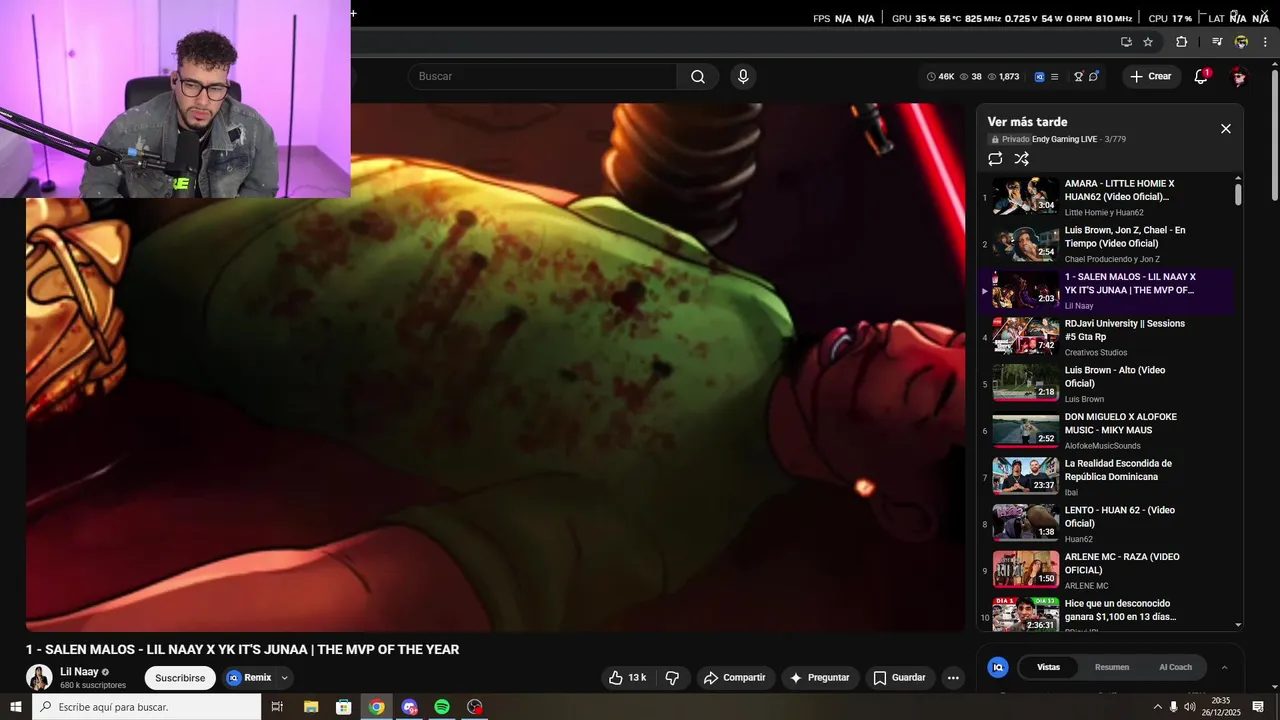Open Microsoft Store from taskbar

[343, 707]
